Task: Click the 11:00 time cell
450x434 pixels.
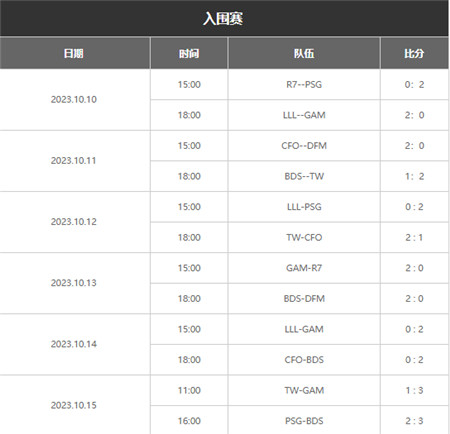Action: (x=189, y=390)
